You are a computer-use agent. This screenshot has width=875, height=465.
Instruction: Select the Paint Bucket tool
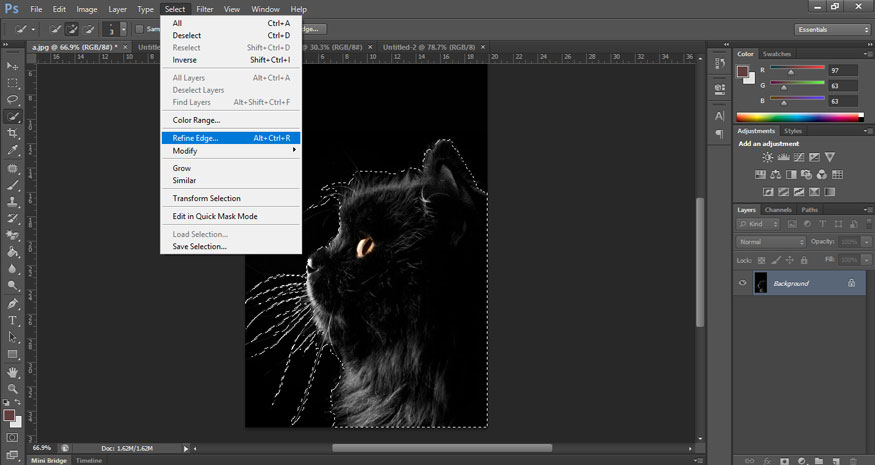click(x=12, y=252)
